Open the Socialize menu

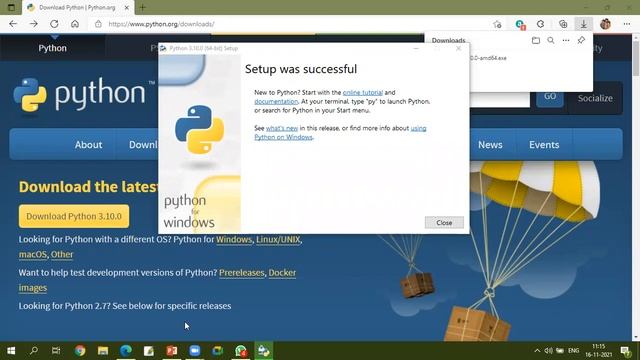(x=595, y=98)
